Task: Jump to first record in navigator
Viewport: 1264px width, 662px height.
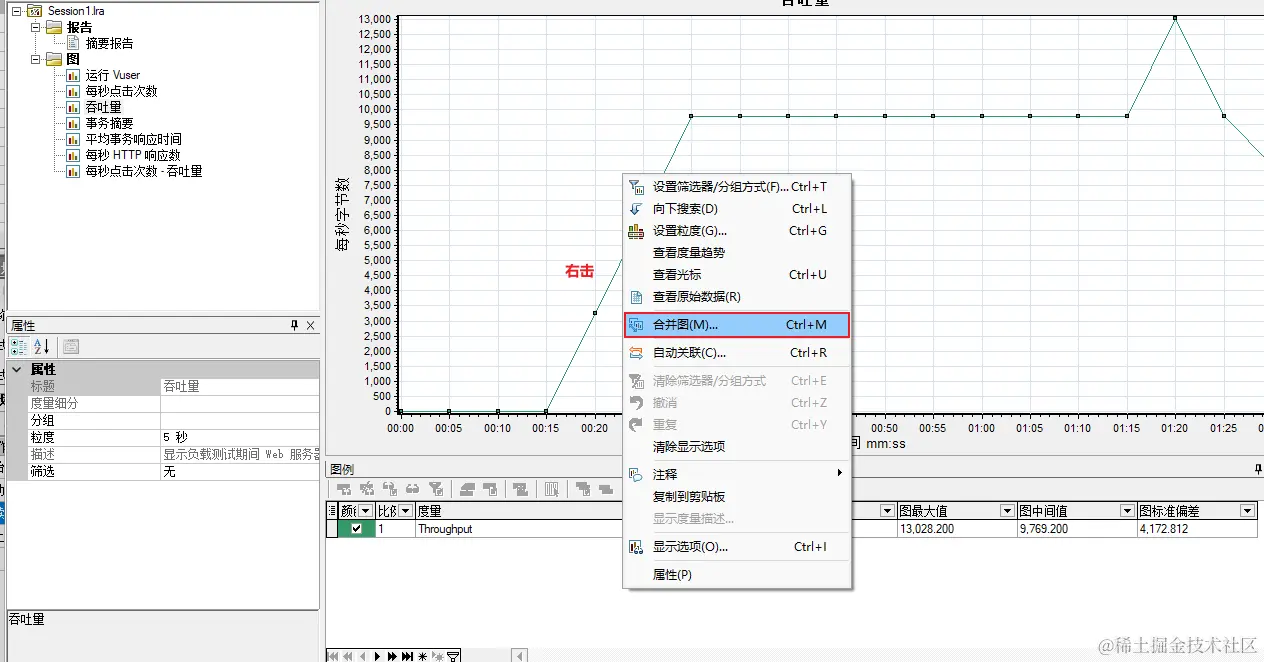Action: click(x=333, y=657)
